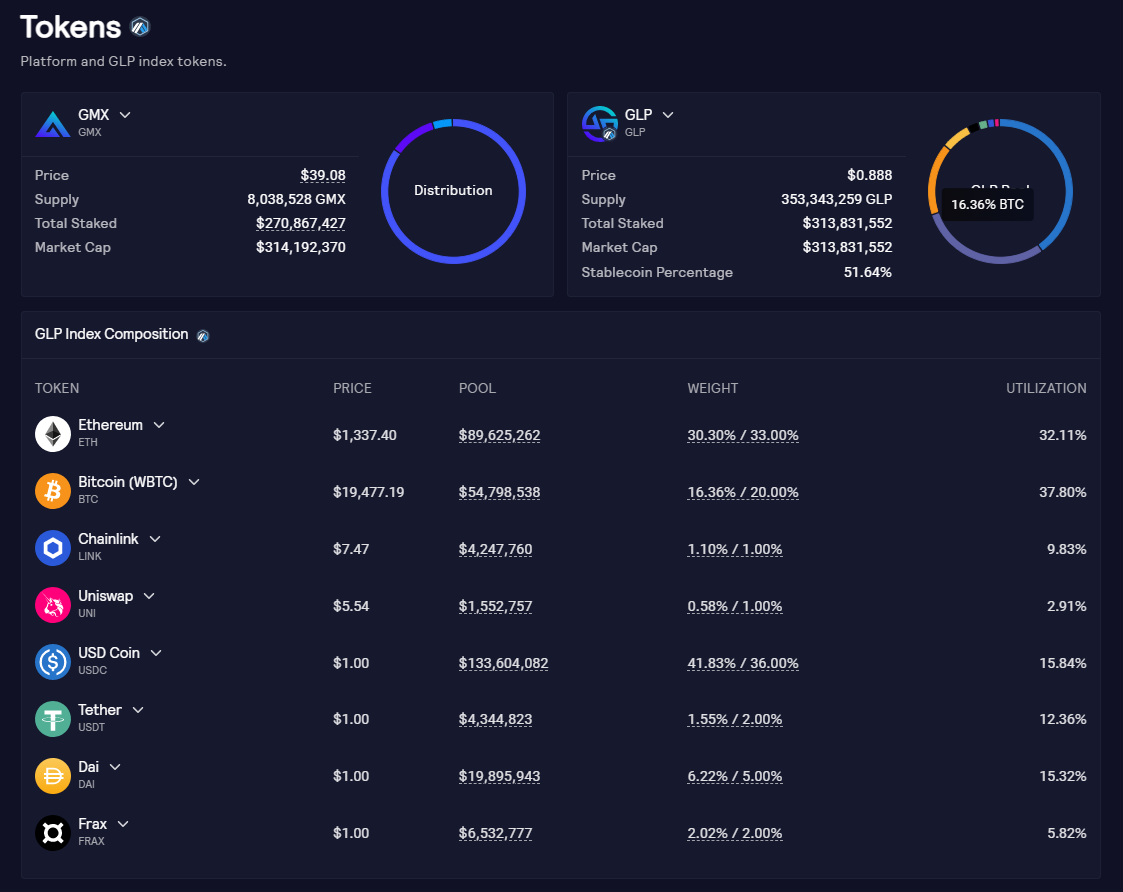Click Arbitrum icon next to GLP Index Composition
This screenshot has height=892, width=1123.
(x=203, y=335)
